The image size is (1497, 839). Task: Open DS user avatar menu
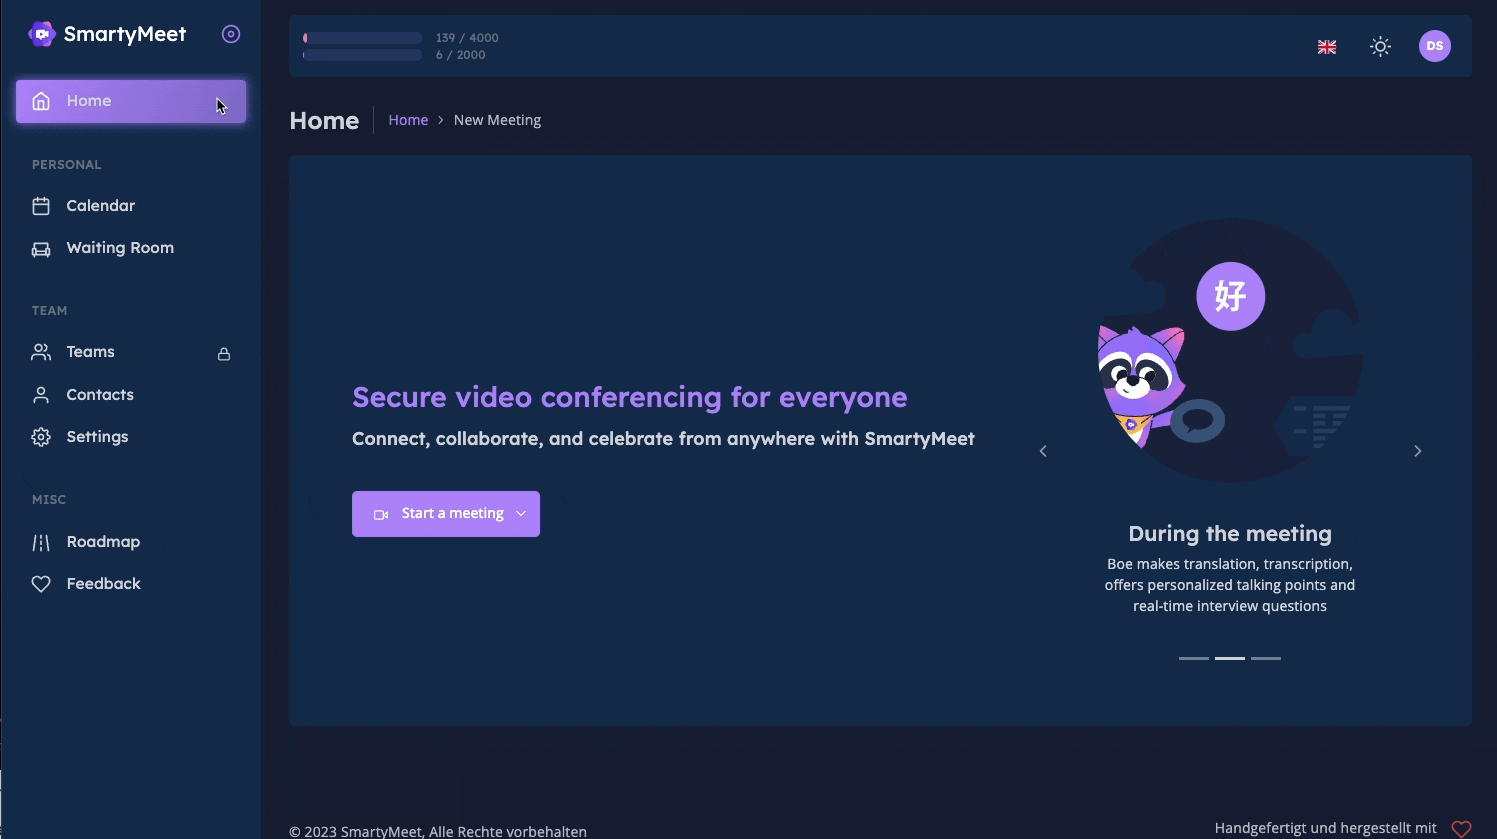pyautogui.click(x=1435, y=46)
